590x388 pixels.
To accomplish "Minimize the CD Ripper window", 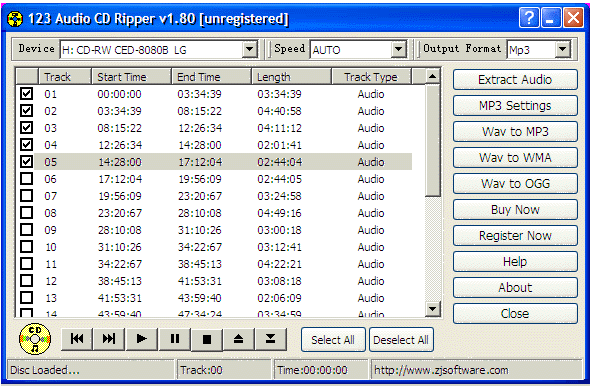I will [551, 18].
